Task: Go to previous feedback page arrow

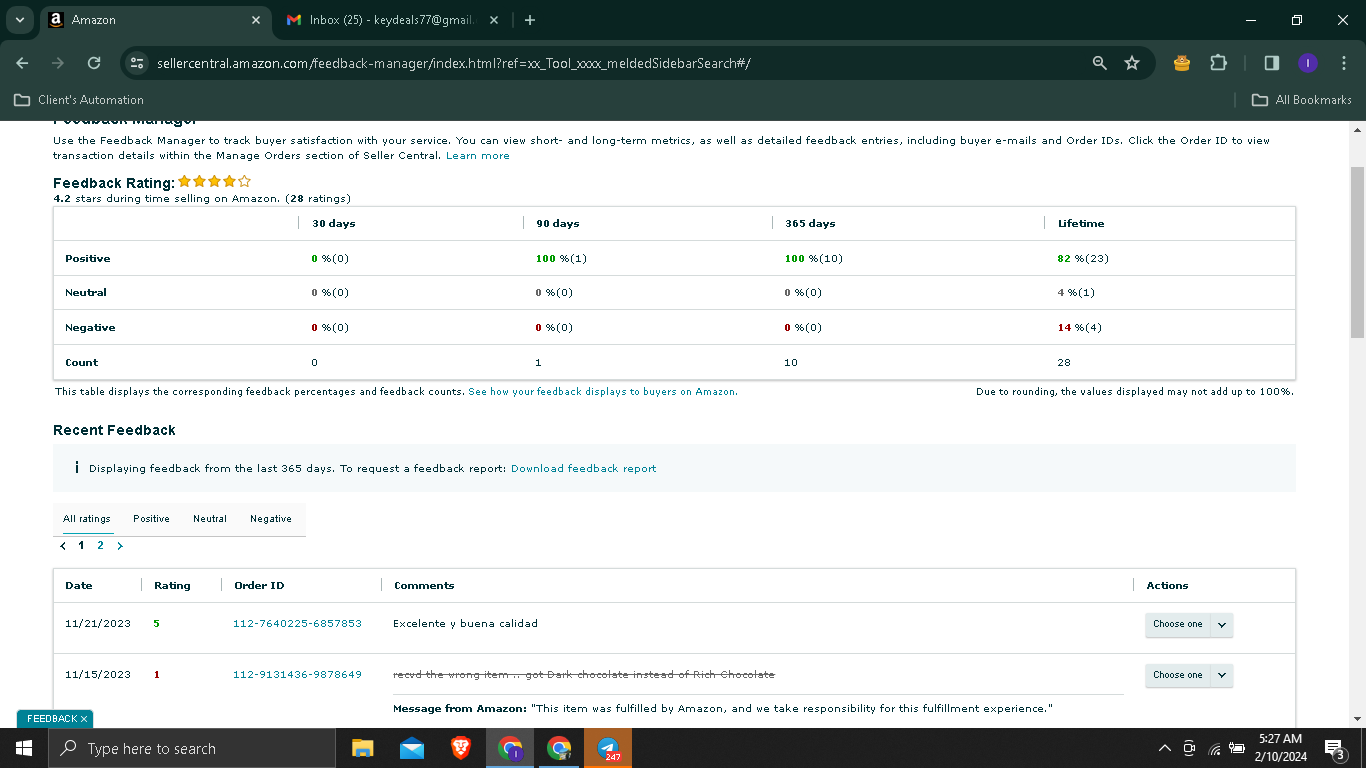Action: tap(64, 546)
